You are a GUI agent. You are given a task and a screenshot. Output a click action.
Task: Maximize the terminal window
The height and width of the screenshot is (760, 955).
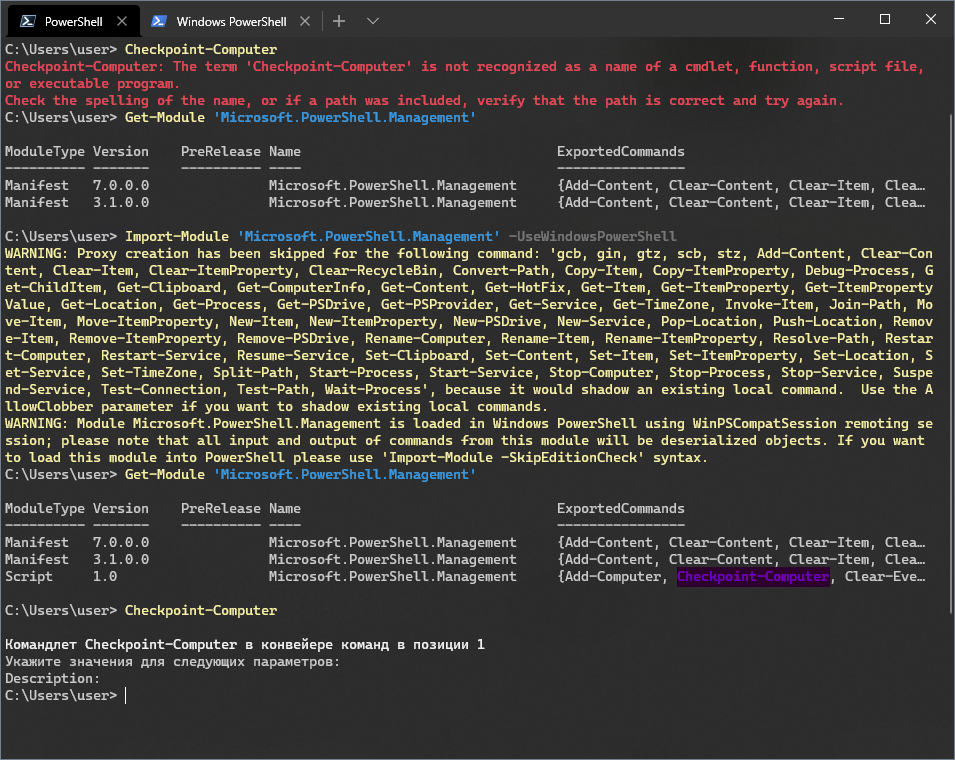coord(885,20)
